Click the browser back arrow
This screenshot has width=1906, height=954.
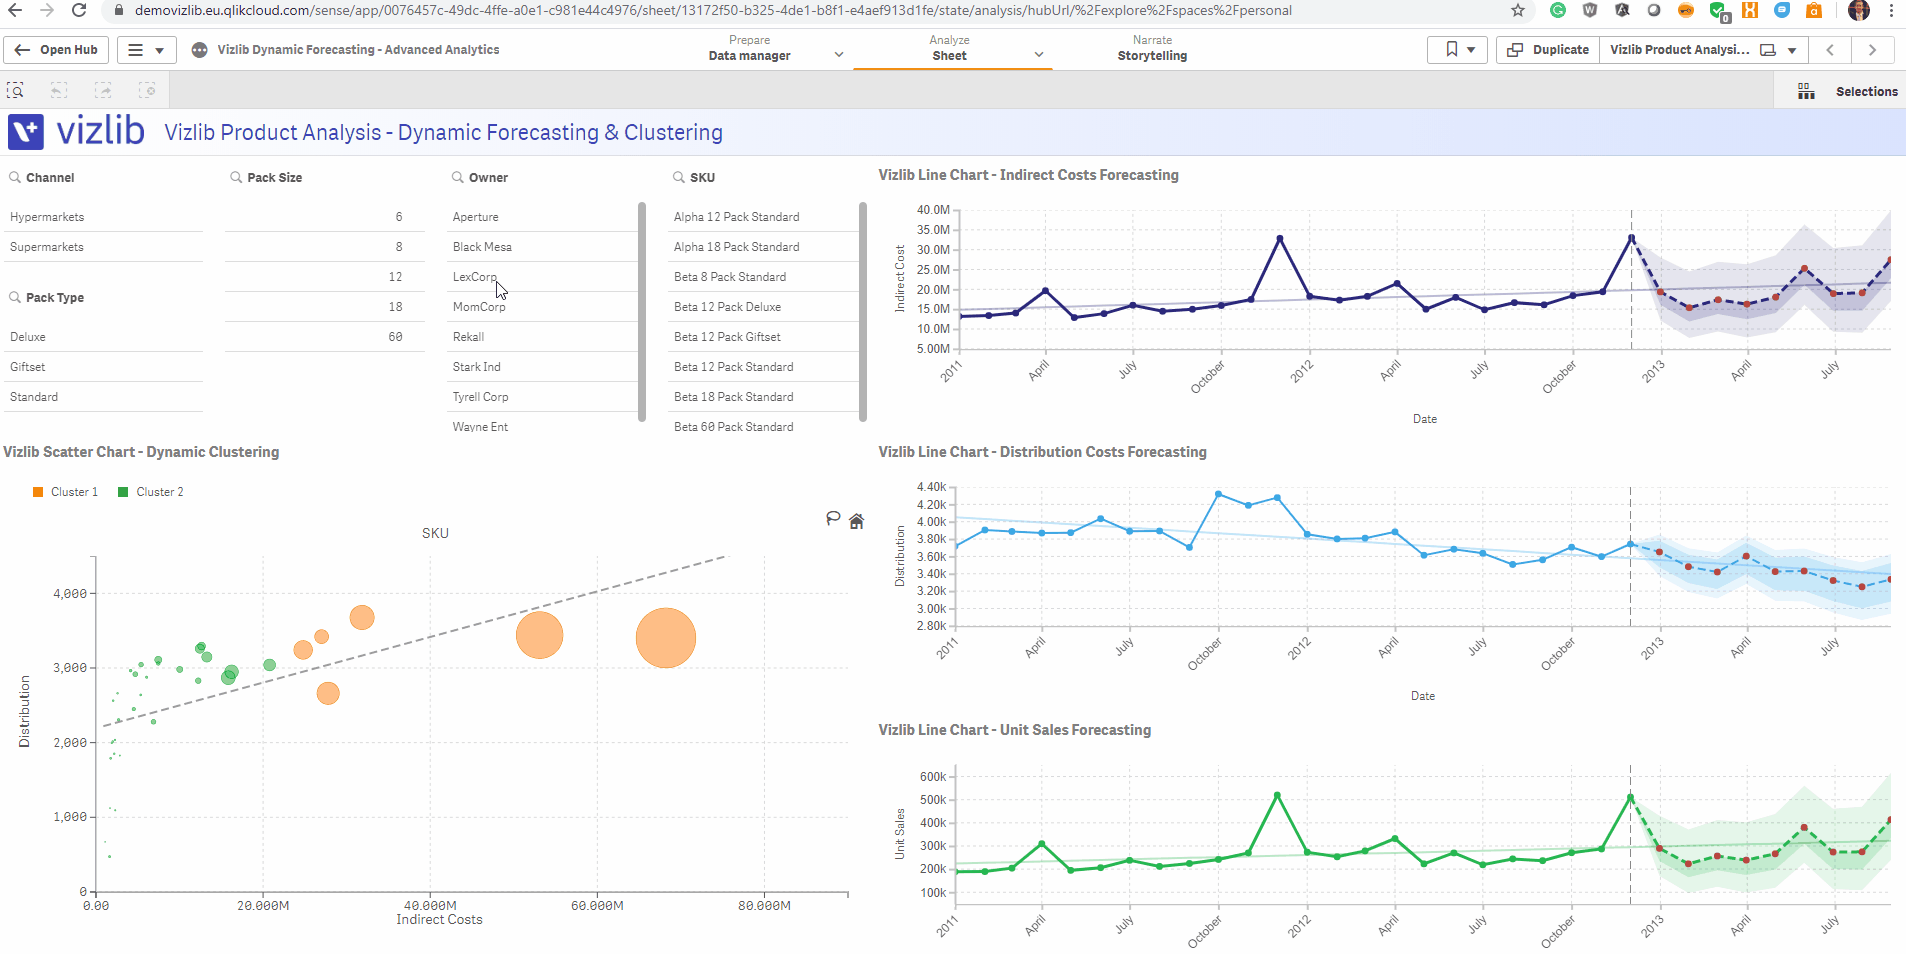click(15, 10)
